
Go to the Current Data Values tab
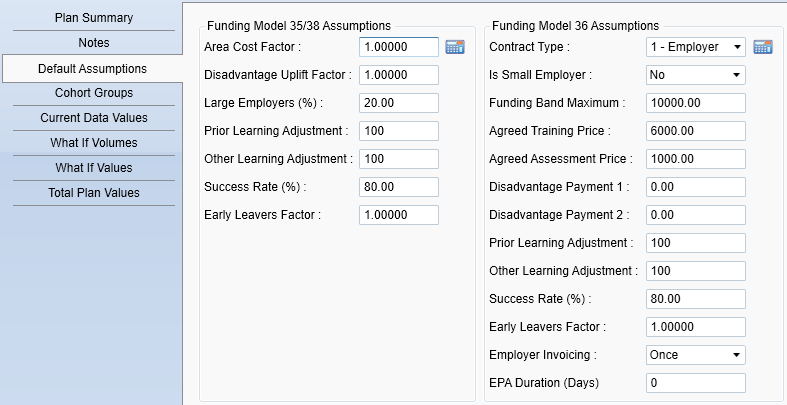pos(94,118)
